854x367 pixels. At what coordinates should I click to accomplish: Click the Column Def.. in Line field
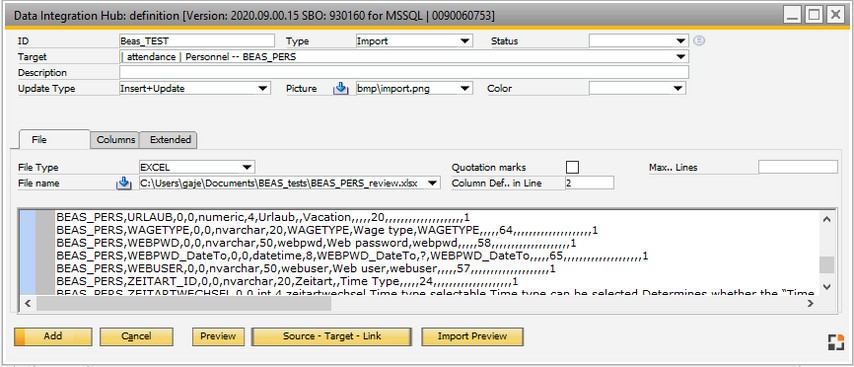pyautogui.click(x=589, y=184)
